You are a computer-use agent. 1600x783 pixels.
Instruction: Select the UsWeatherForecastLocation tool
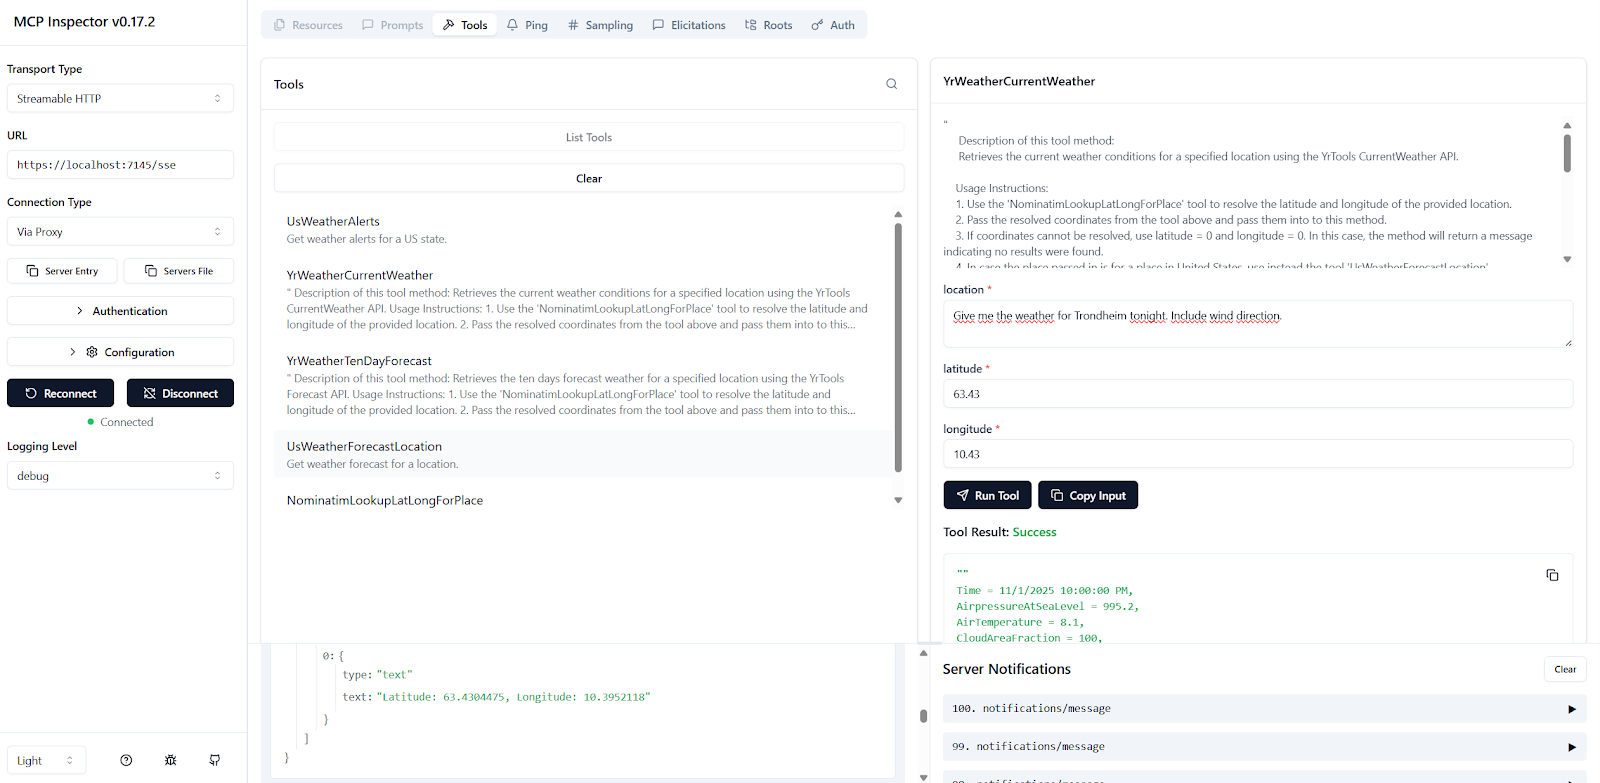[x=583, y=455]
